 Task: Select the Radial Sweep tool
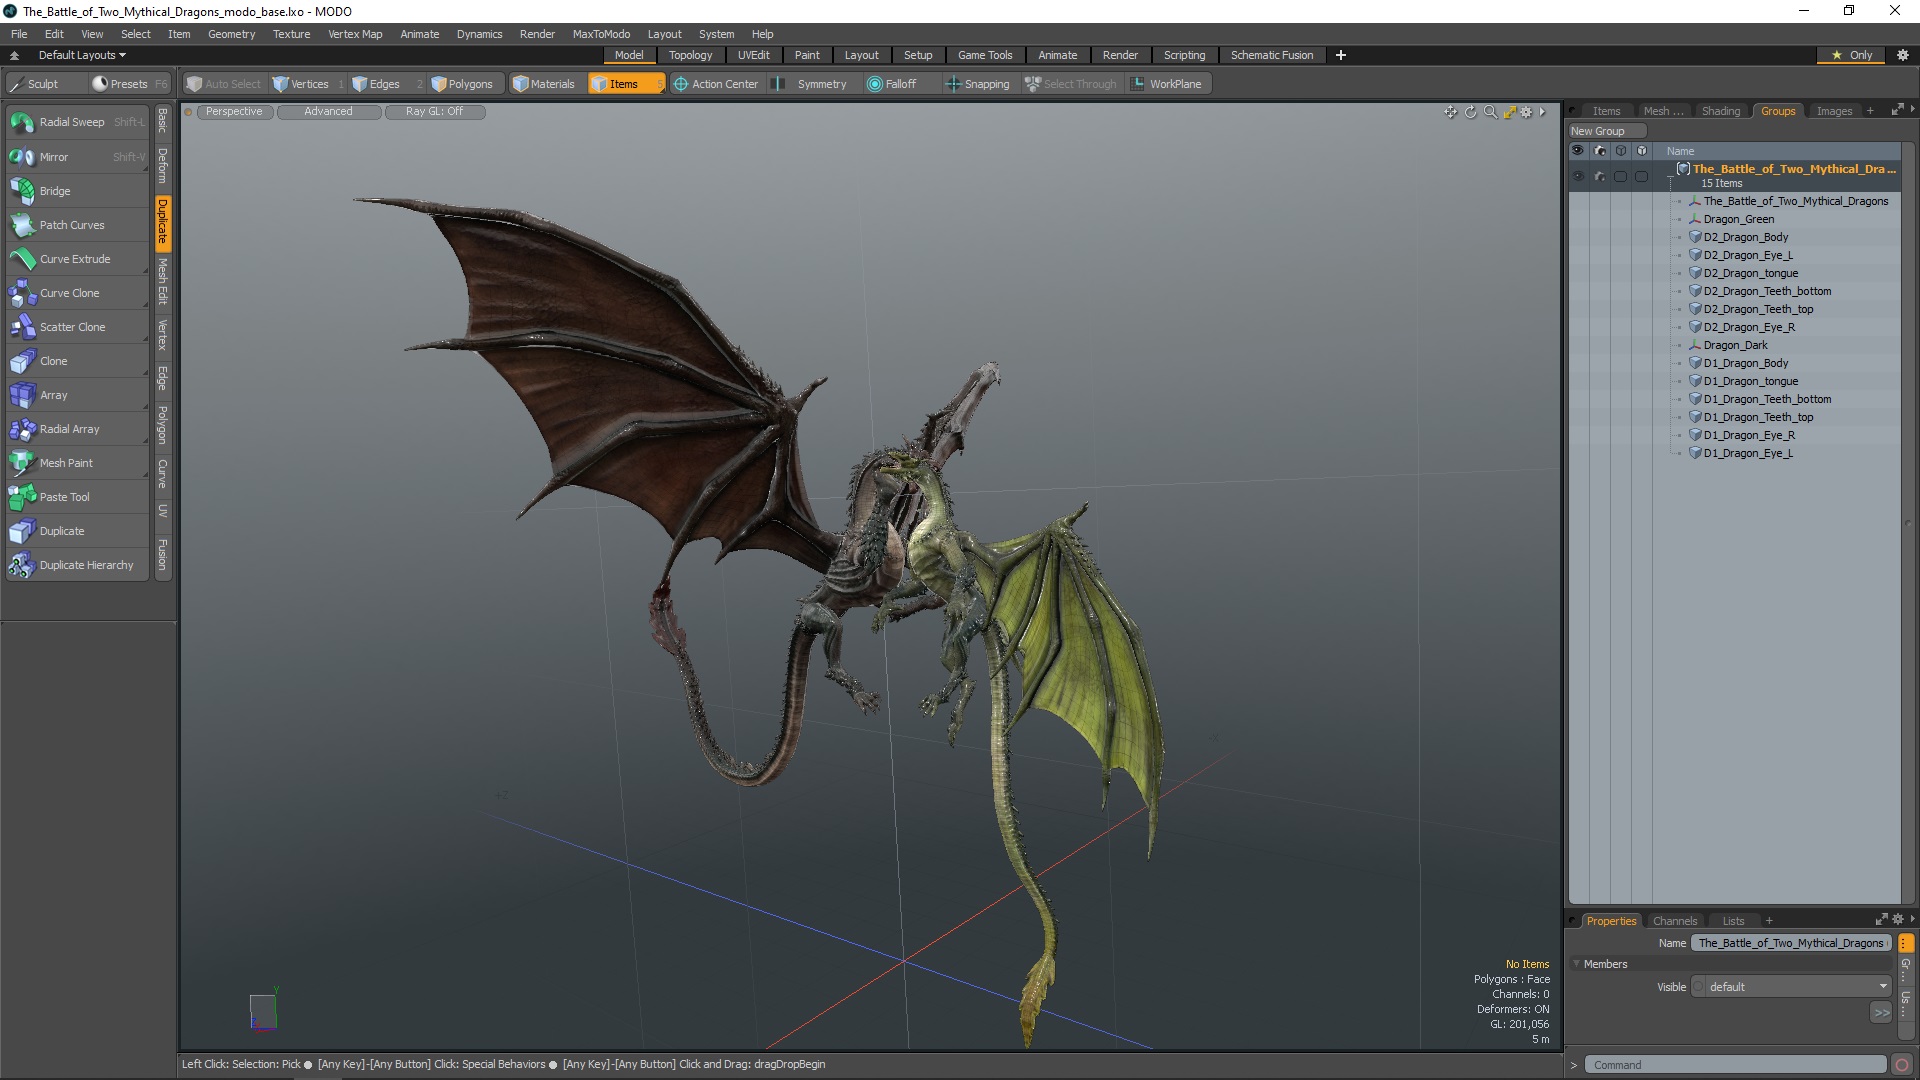pos(77,122)
